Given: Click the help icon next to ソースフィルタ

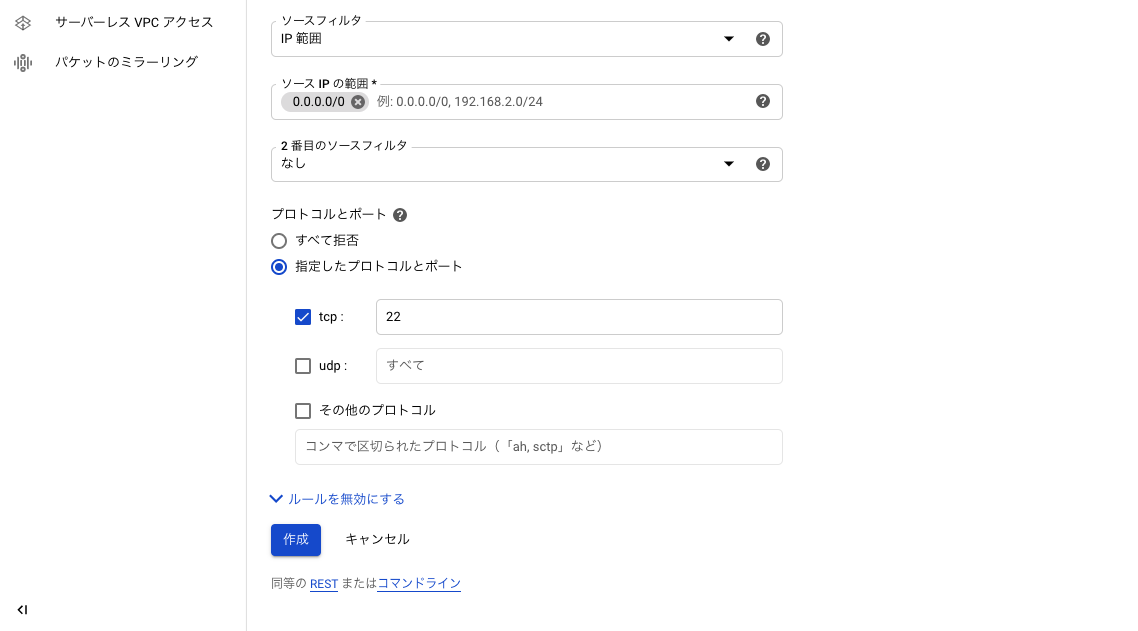Looking at the screenshot, I should pyautogui.click(x=763, y=38).
